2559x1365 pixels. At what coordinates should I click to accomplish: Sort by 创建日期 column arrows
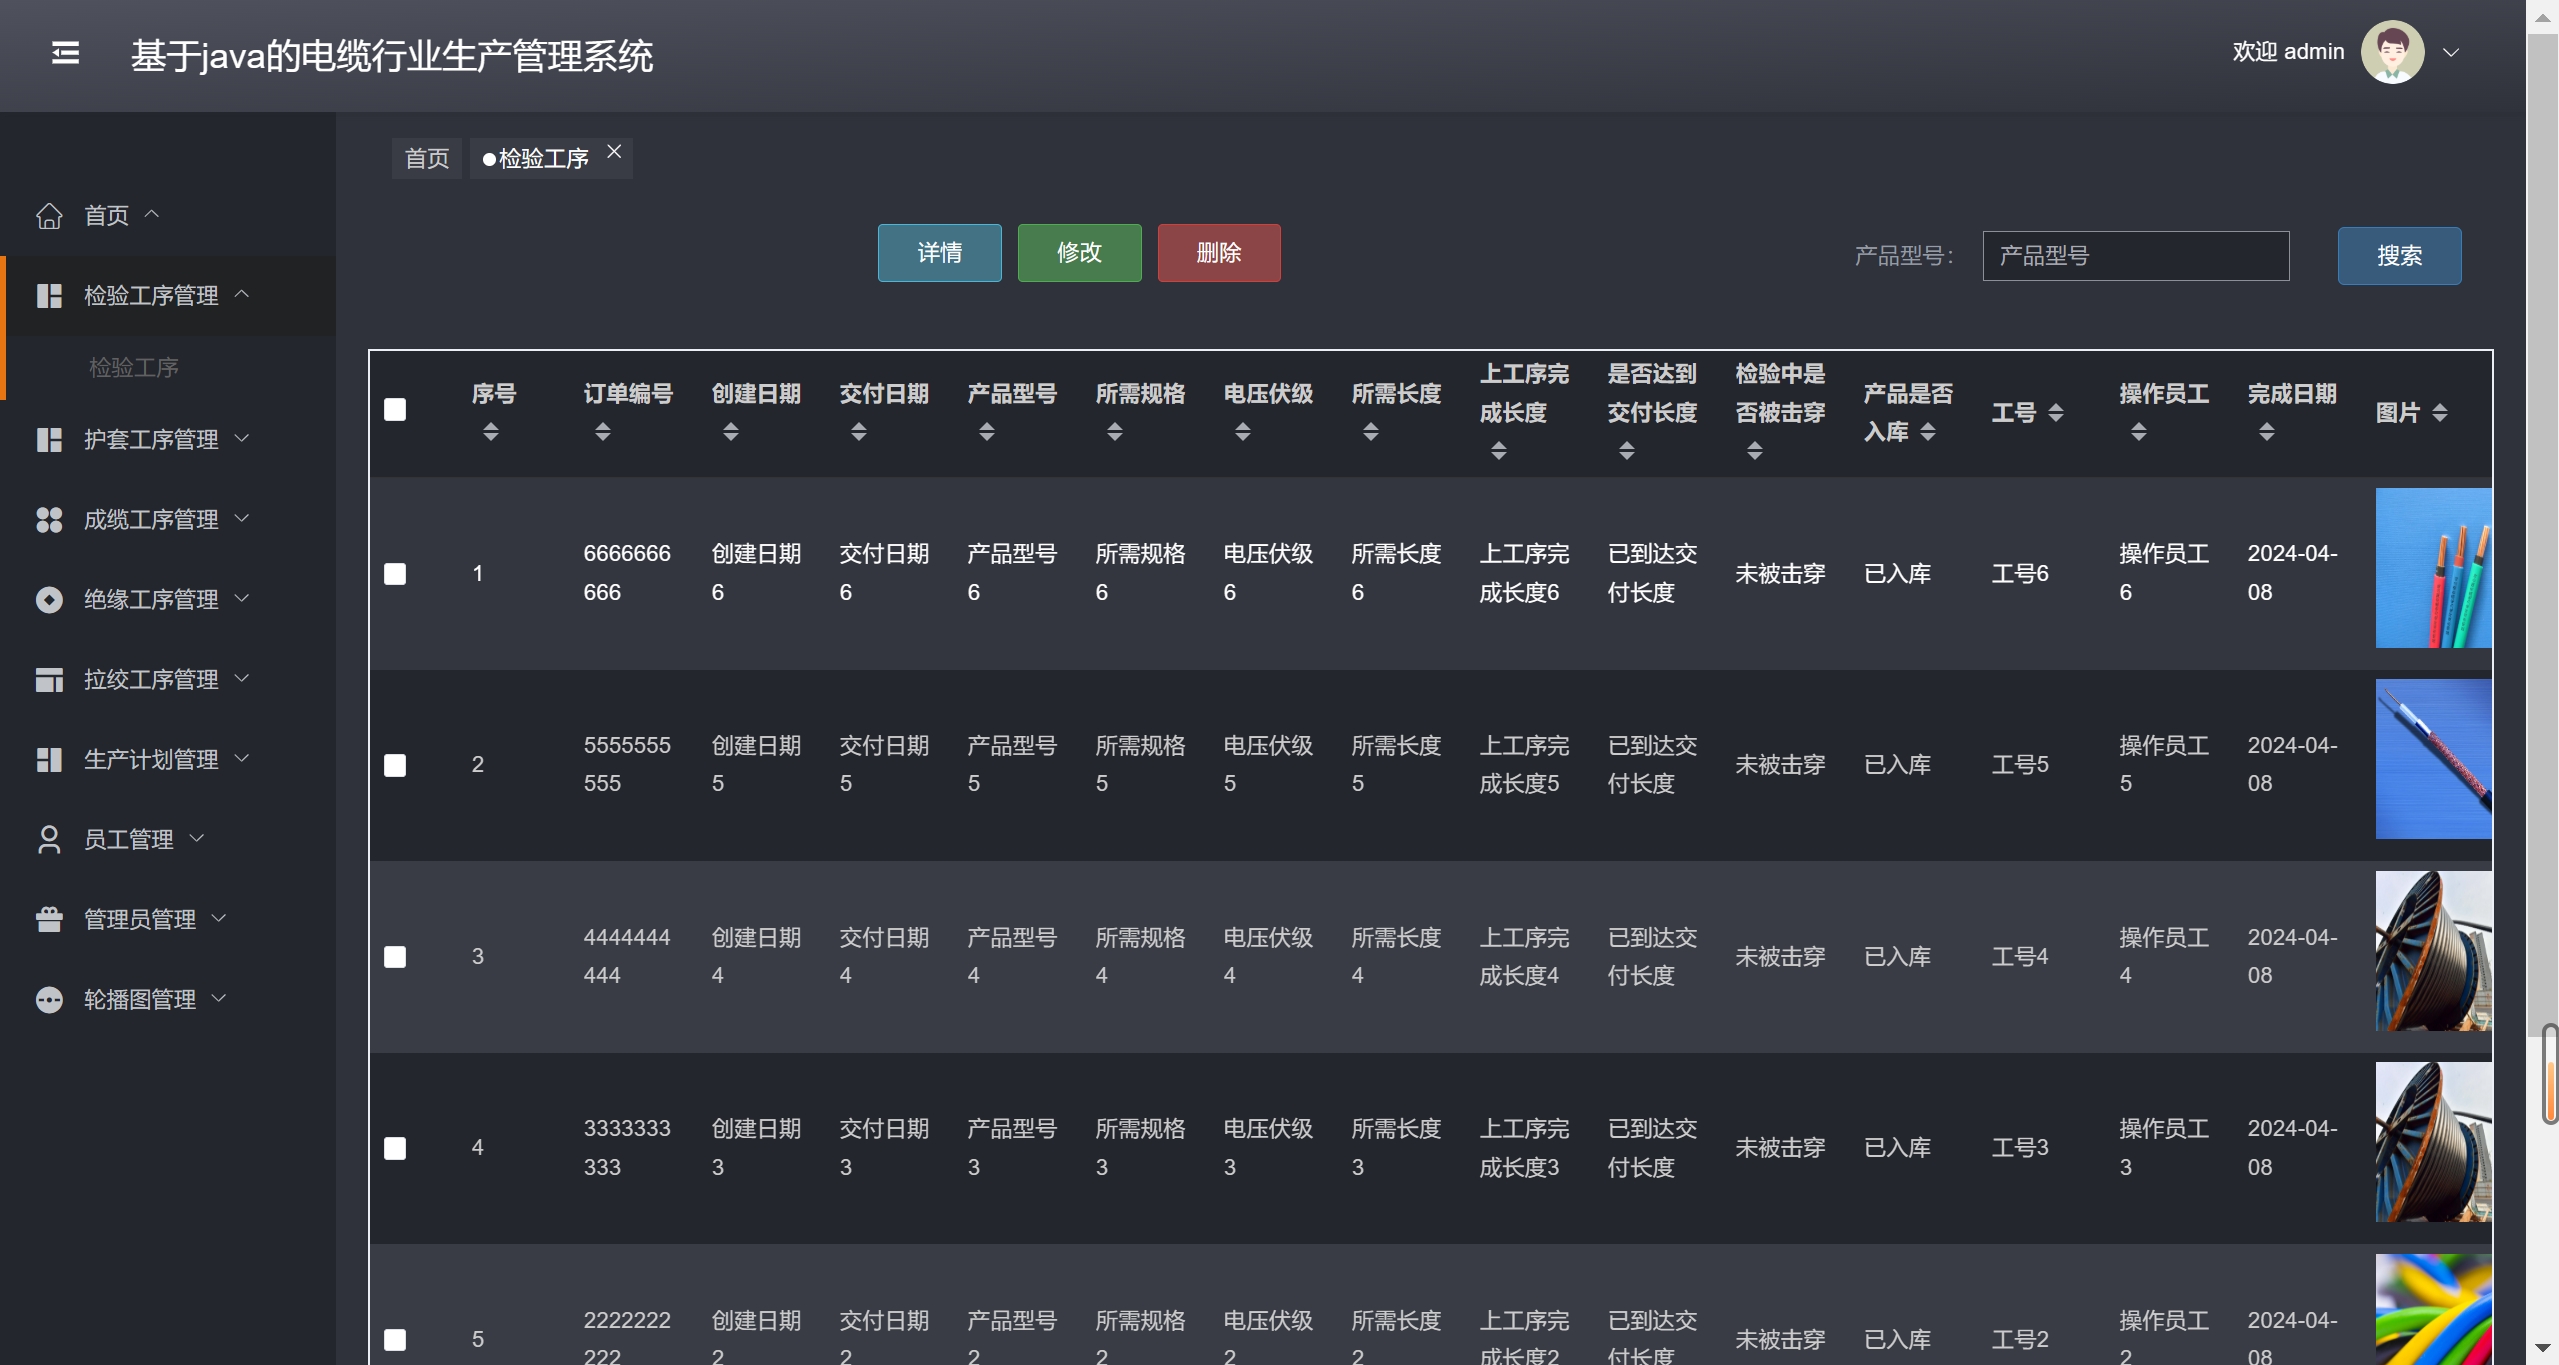[x=730, y=432]
